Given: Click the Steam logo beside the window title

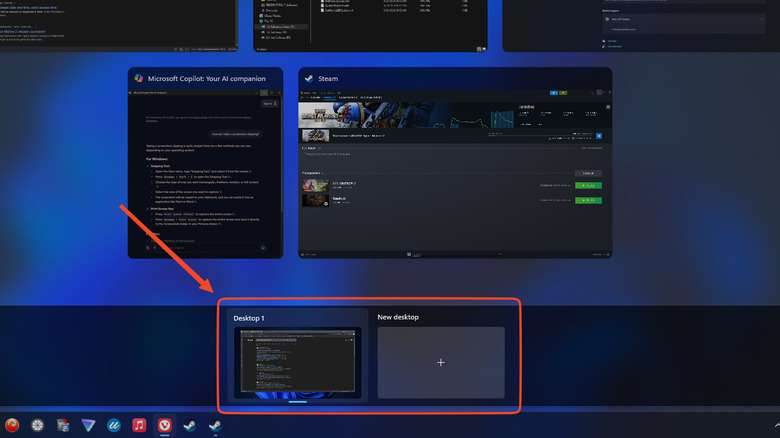Looking at the screenshot, I should pos(309,78).
